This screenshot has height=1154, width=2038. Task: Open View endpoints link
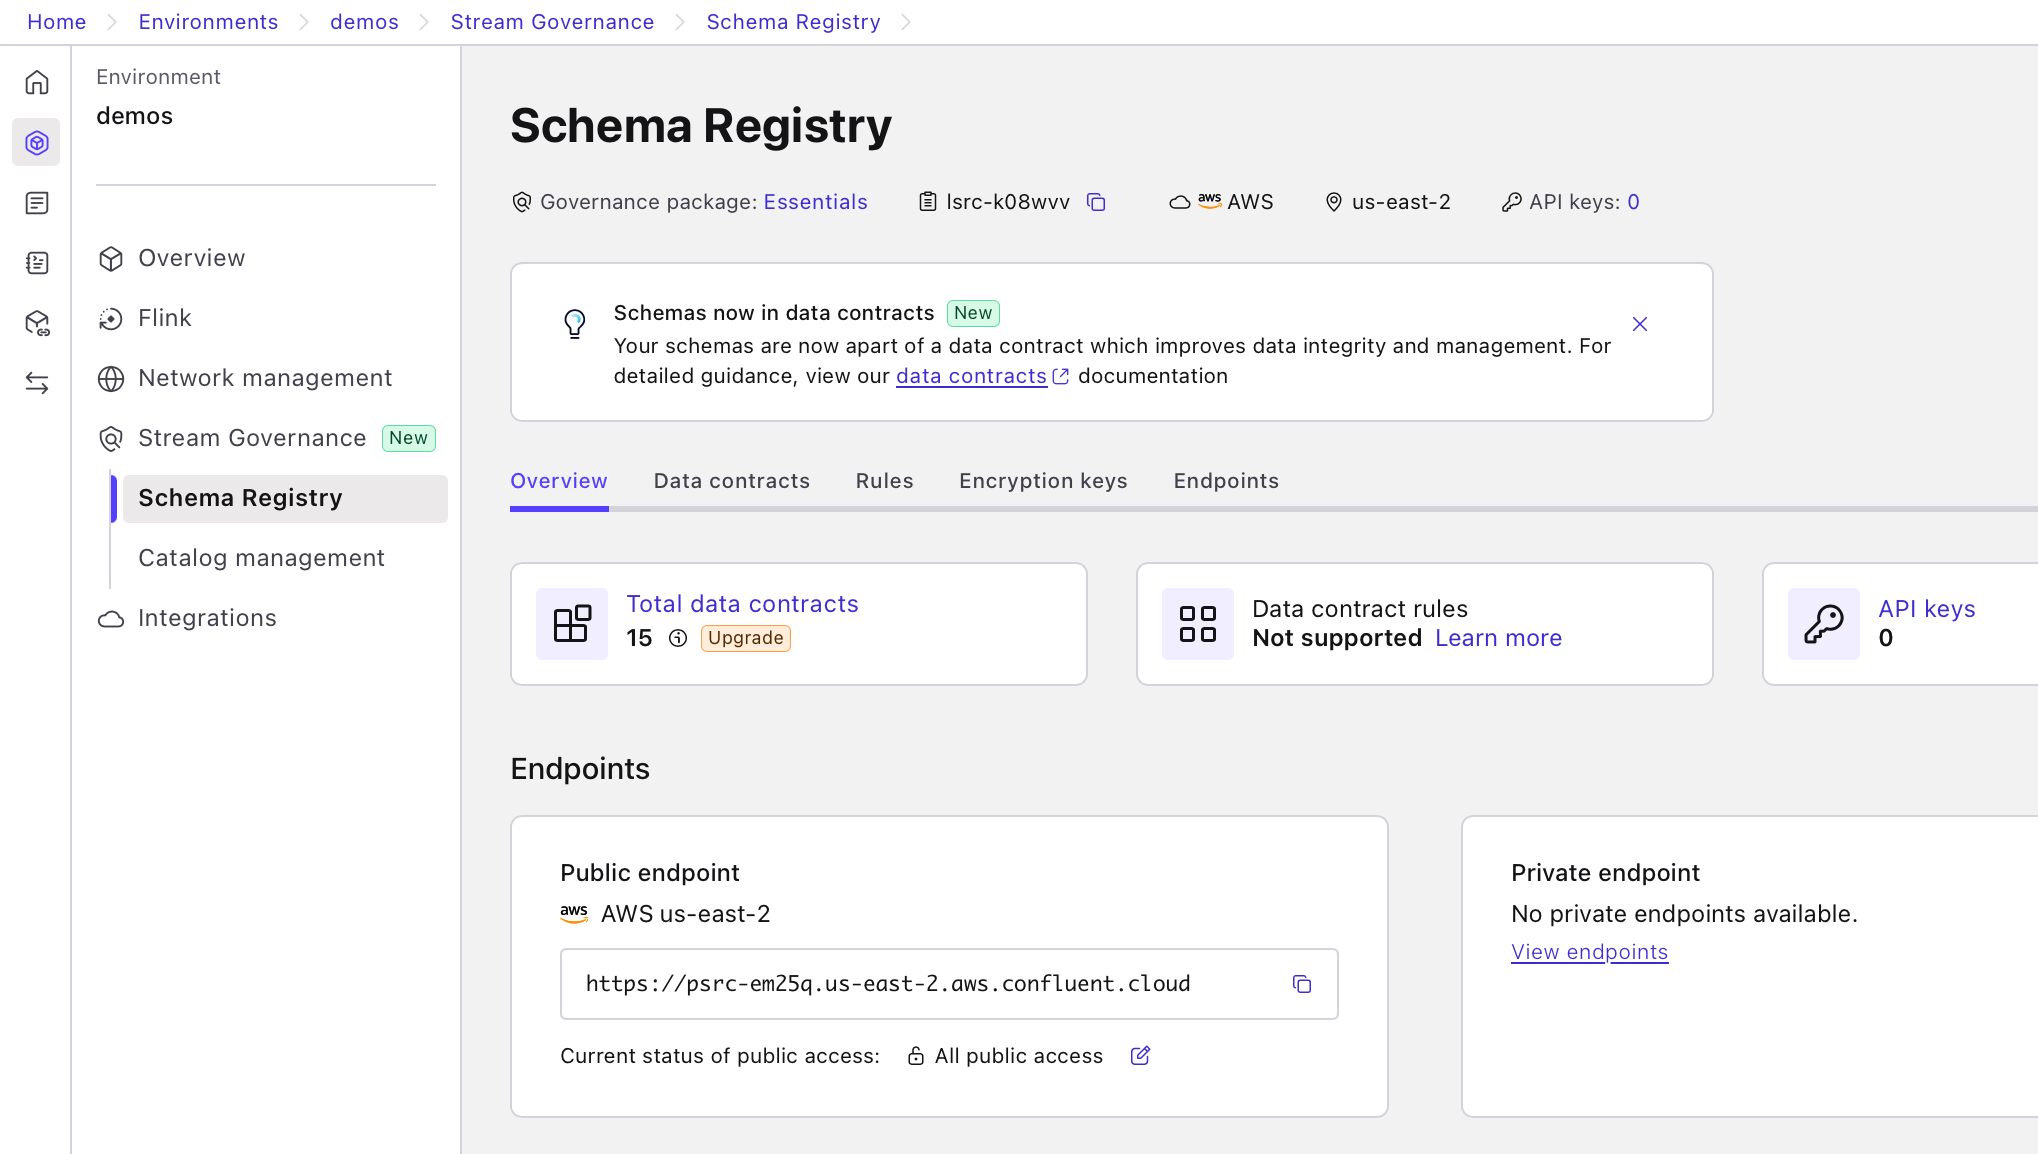[x=1589, y=952]
